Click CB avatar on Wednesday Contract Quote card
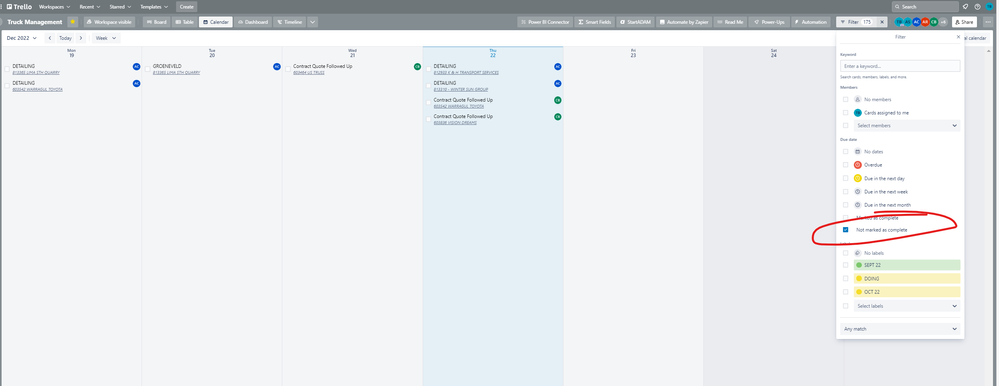This screenshot has height=386, width=999. (417, 66)
